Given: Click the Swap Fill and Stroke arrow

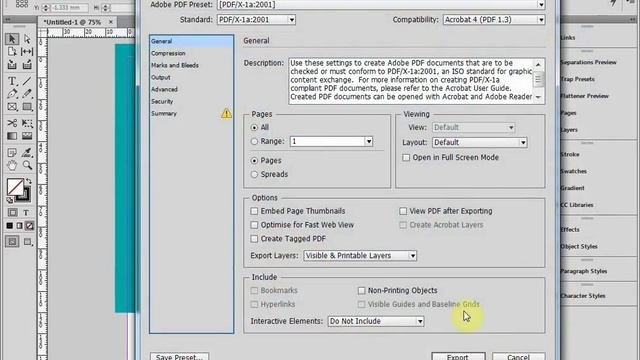Looking at the screenshot, I should tap(29, 181).
